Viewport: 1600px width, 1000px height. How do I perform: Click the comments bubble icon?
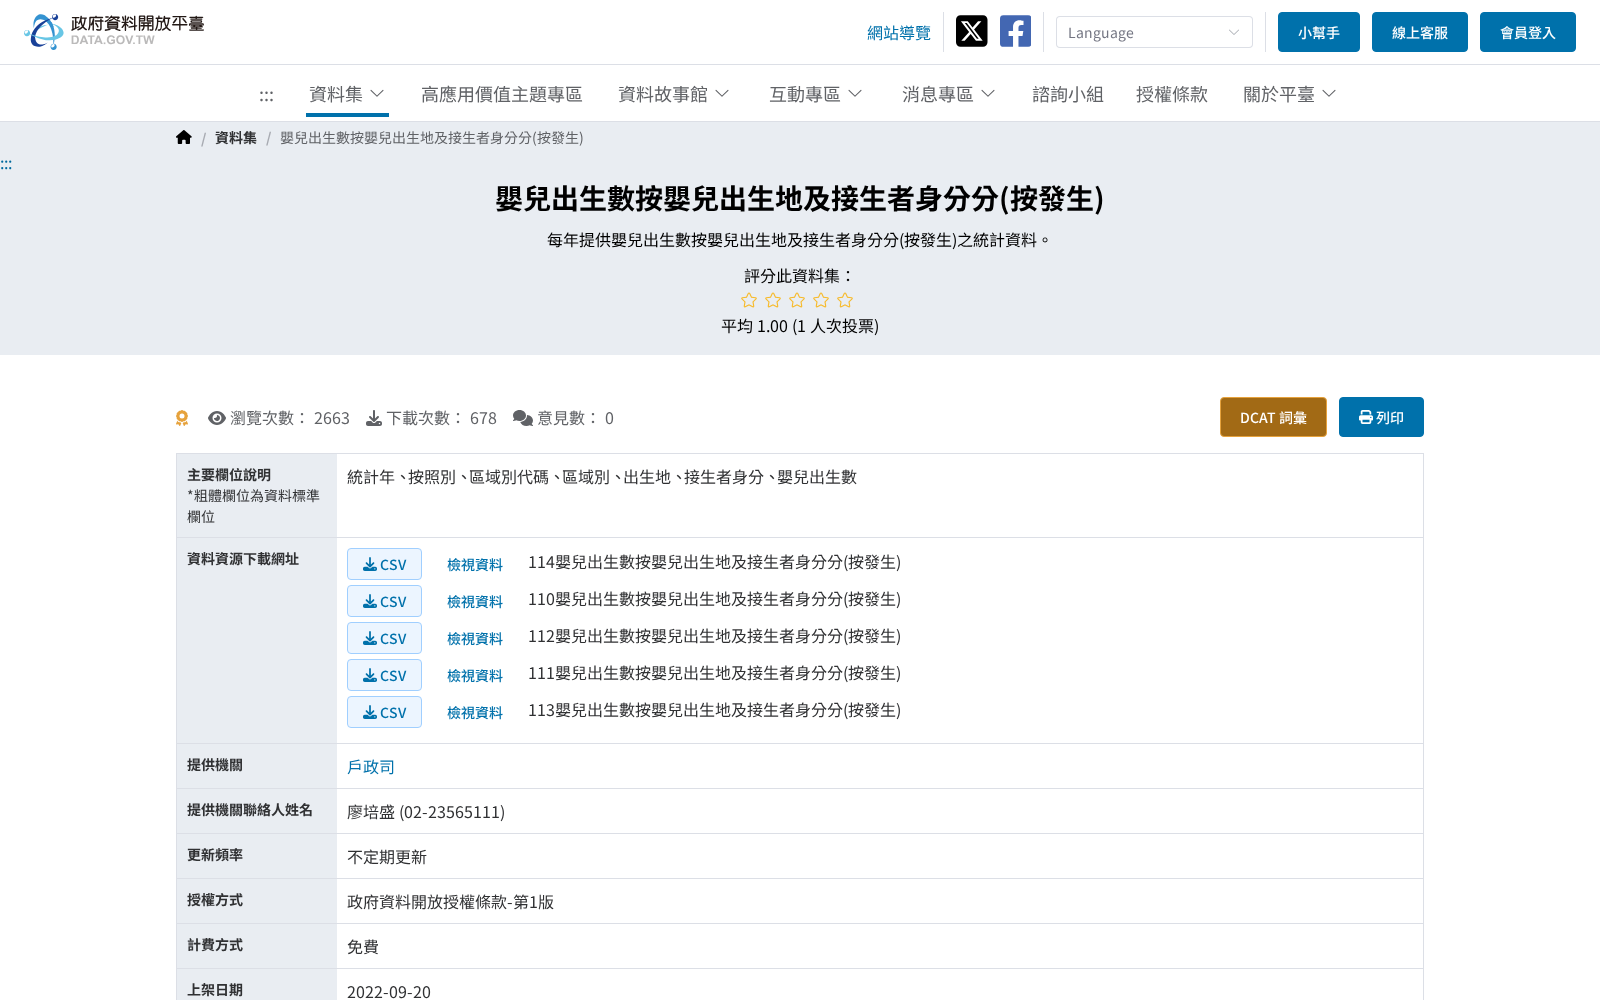tap(523, 418)
